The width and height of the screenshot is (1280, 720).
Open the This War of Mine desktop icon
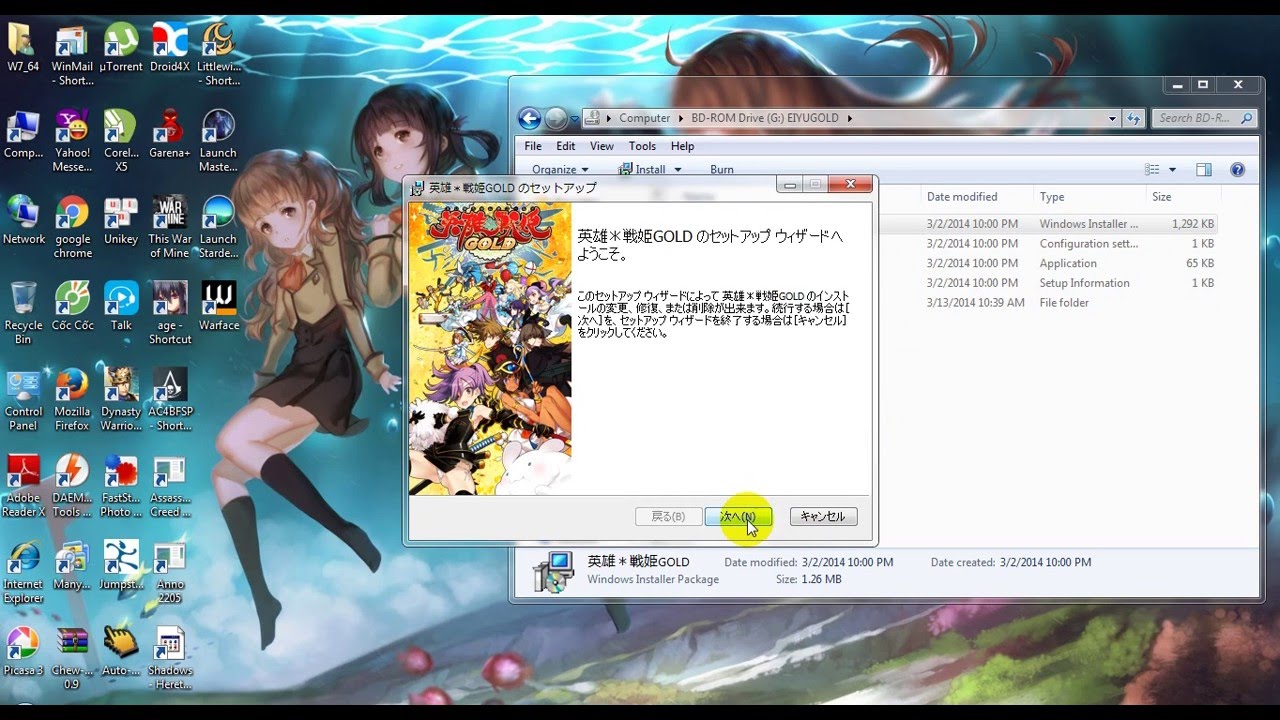(x=170, y=228)
